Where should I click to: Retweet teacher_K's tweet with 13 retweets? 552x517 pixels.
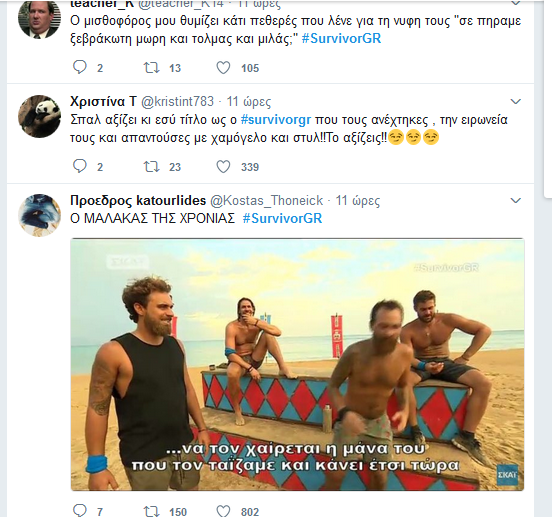pos(151,68)
